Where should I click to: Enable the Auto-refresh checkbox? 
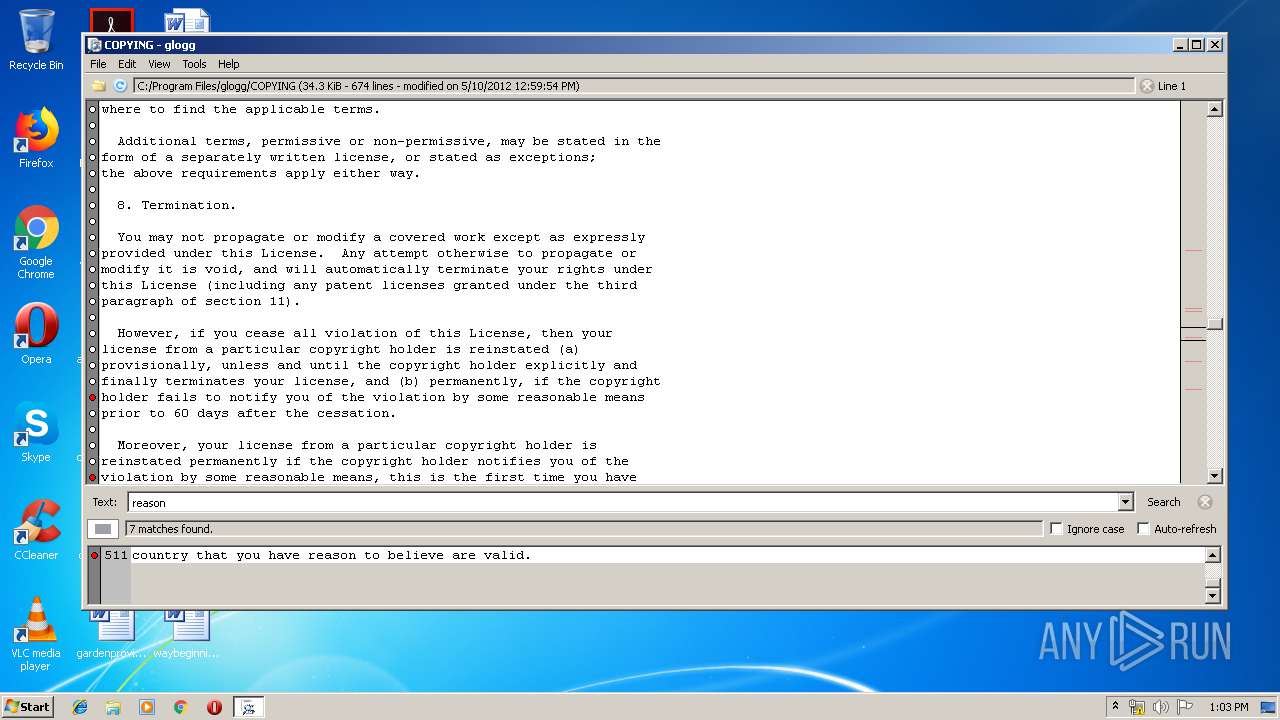click(x=1143, y=529)
